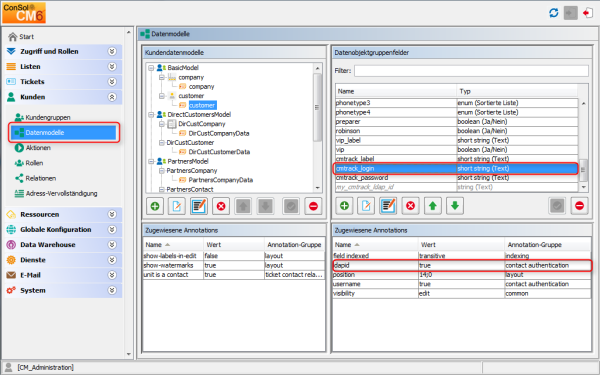Click the copy page icon under Datenobjektgruppenfelder
Viewport: 600px width, 375px height.
[366, 205]
